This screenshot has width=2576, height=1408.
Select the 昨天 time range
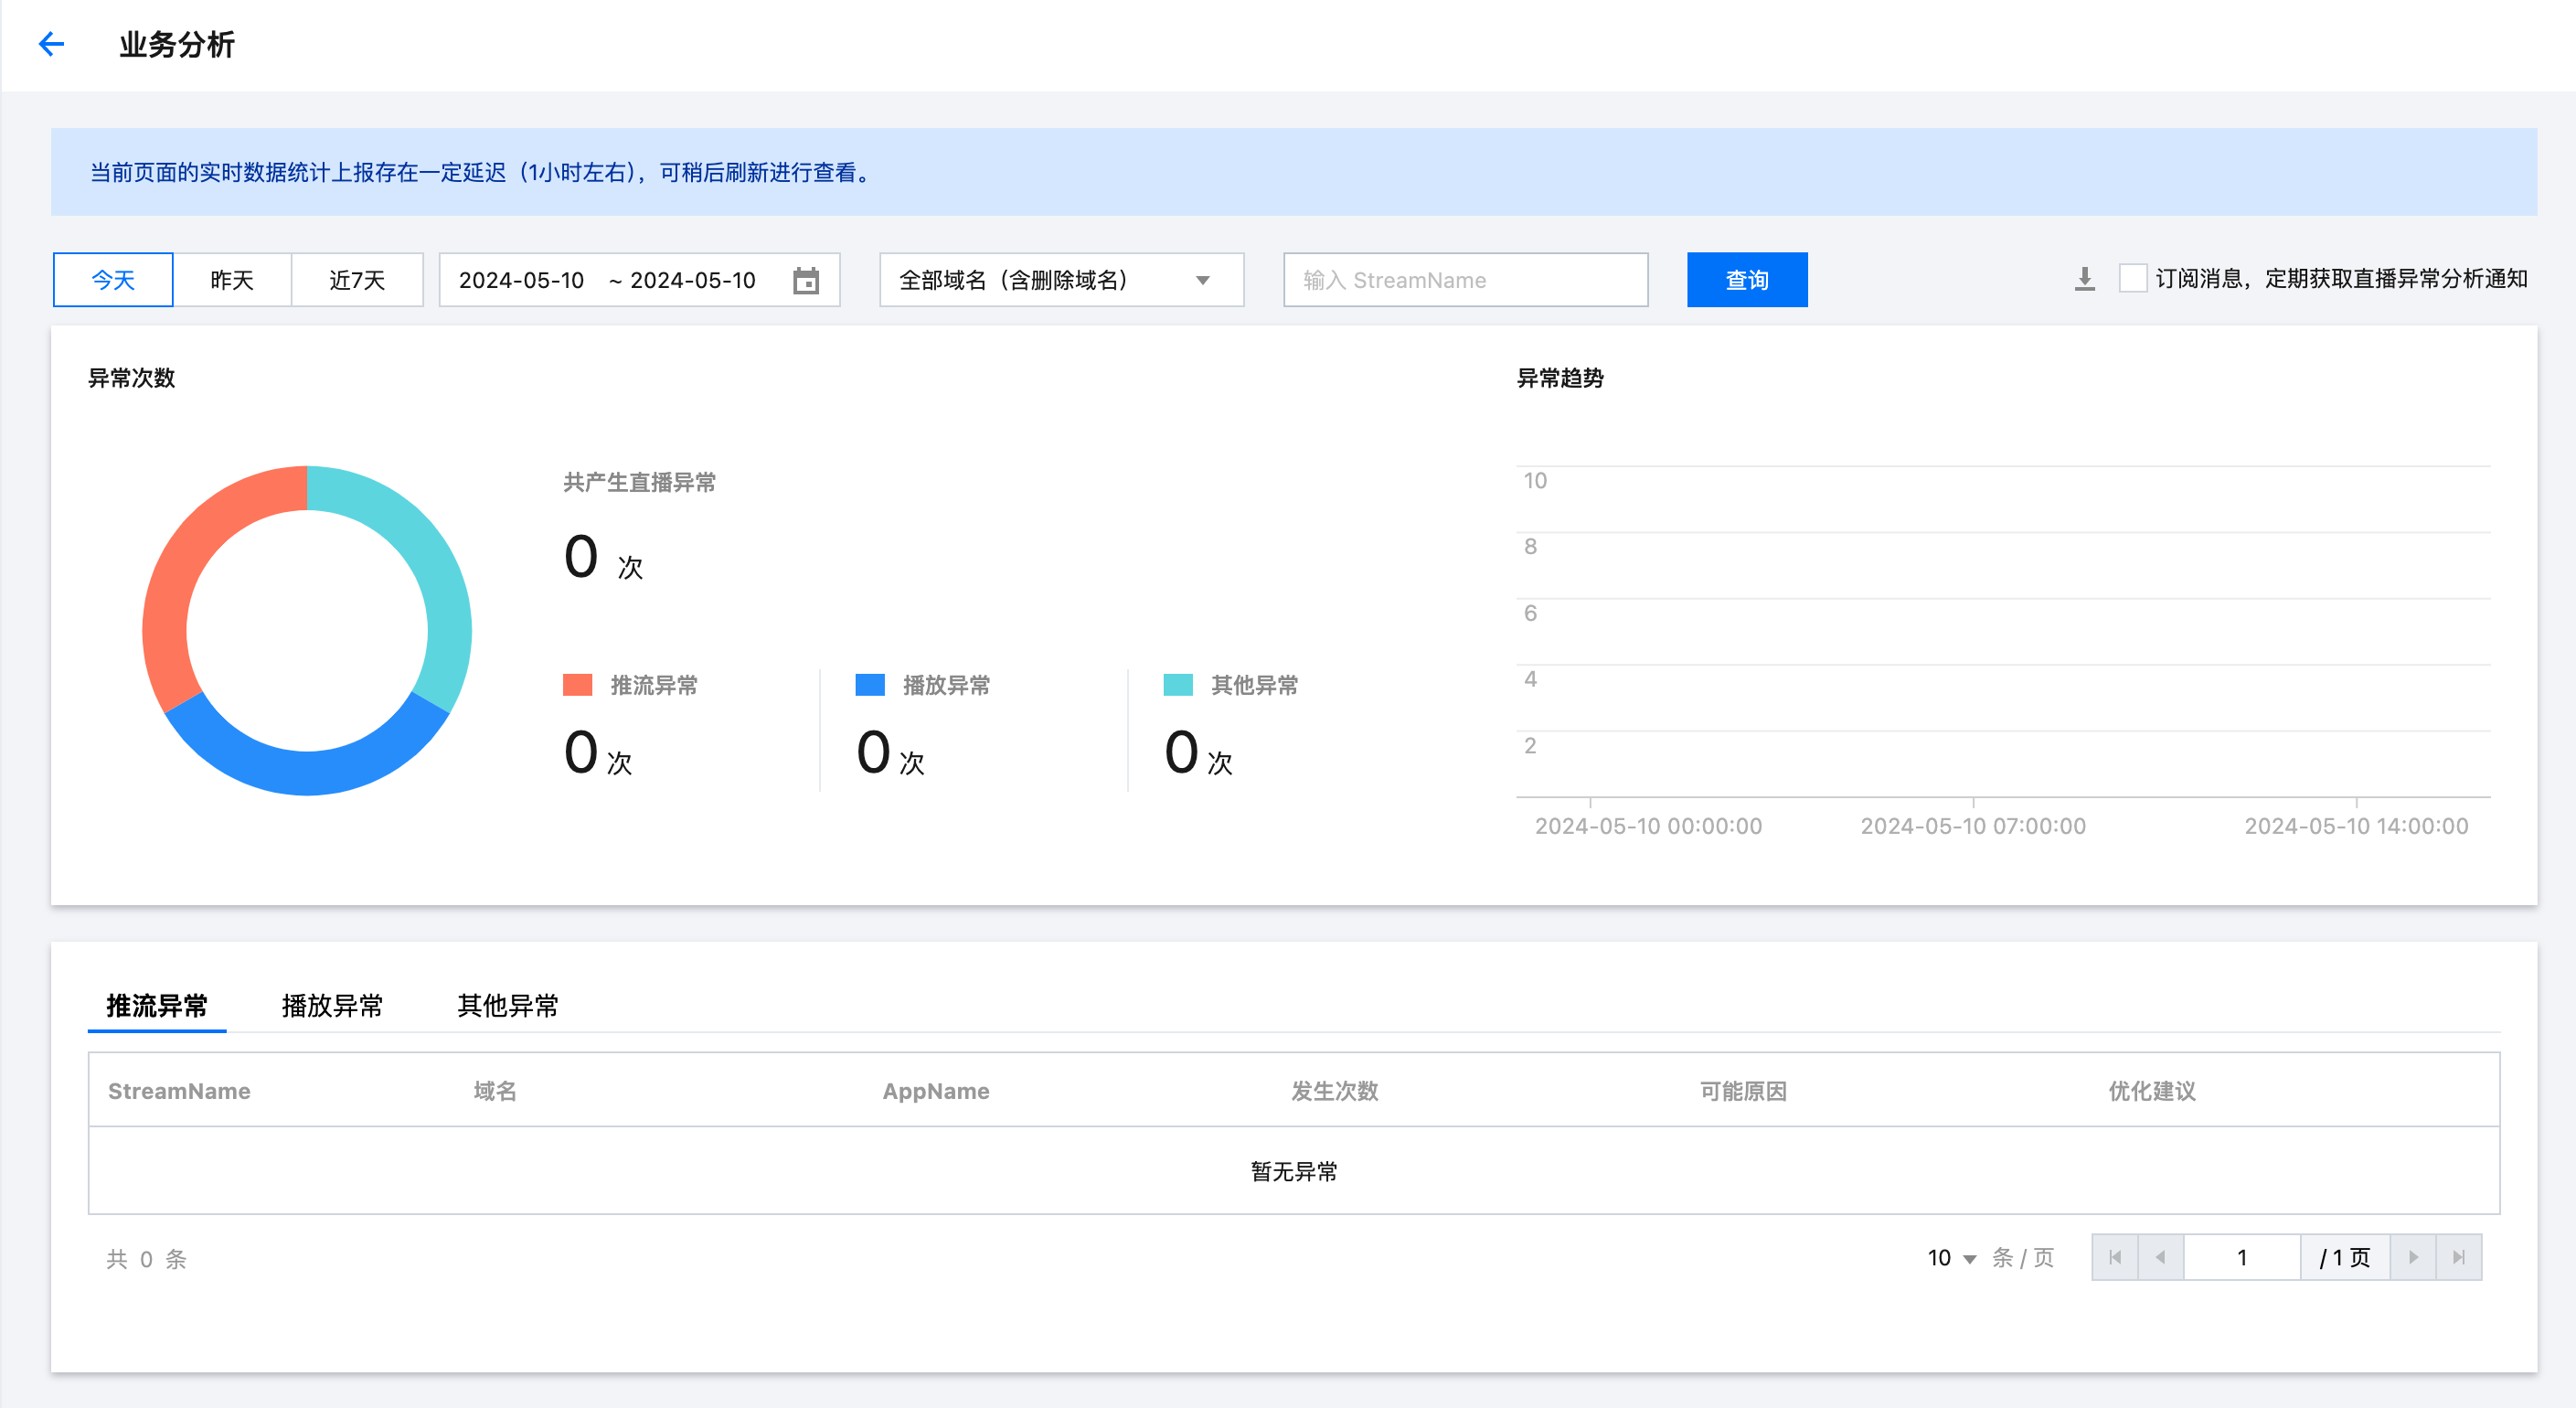point(232,280)
